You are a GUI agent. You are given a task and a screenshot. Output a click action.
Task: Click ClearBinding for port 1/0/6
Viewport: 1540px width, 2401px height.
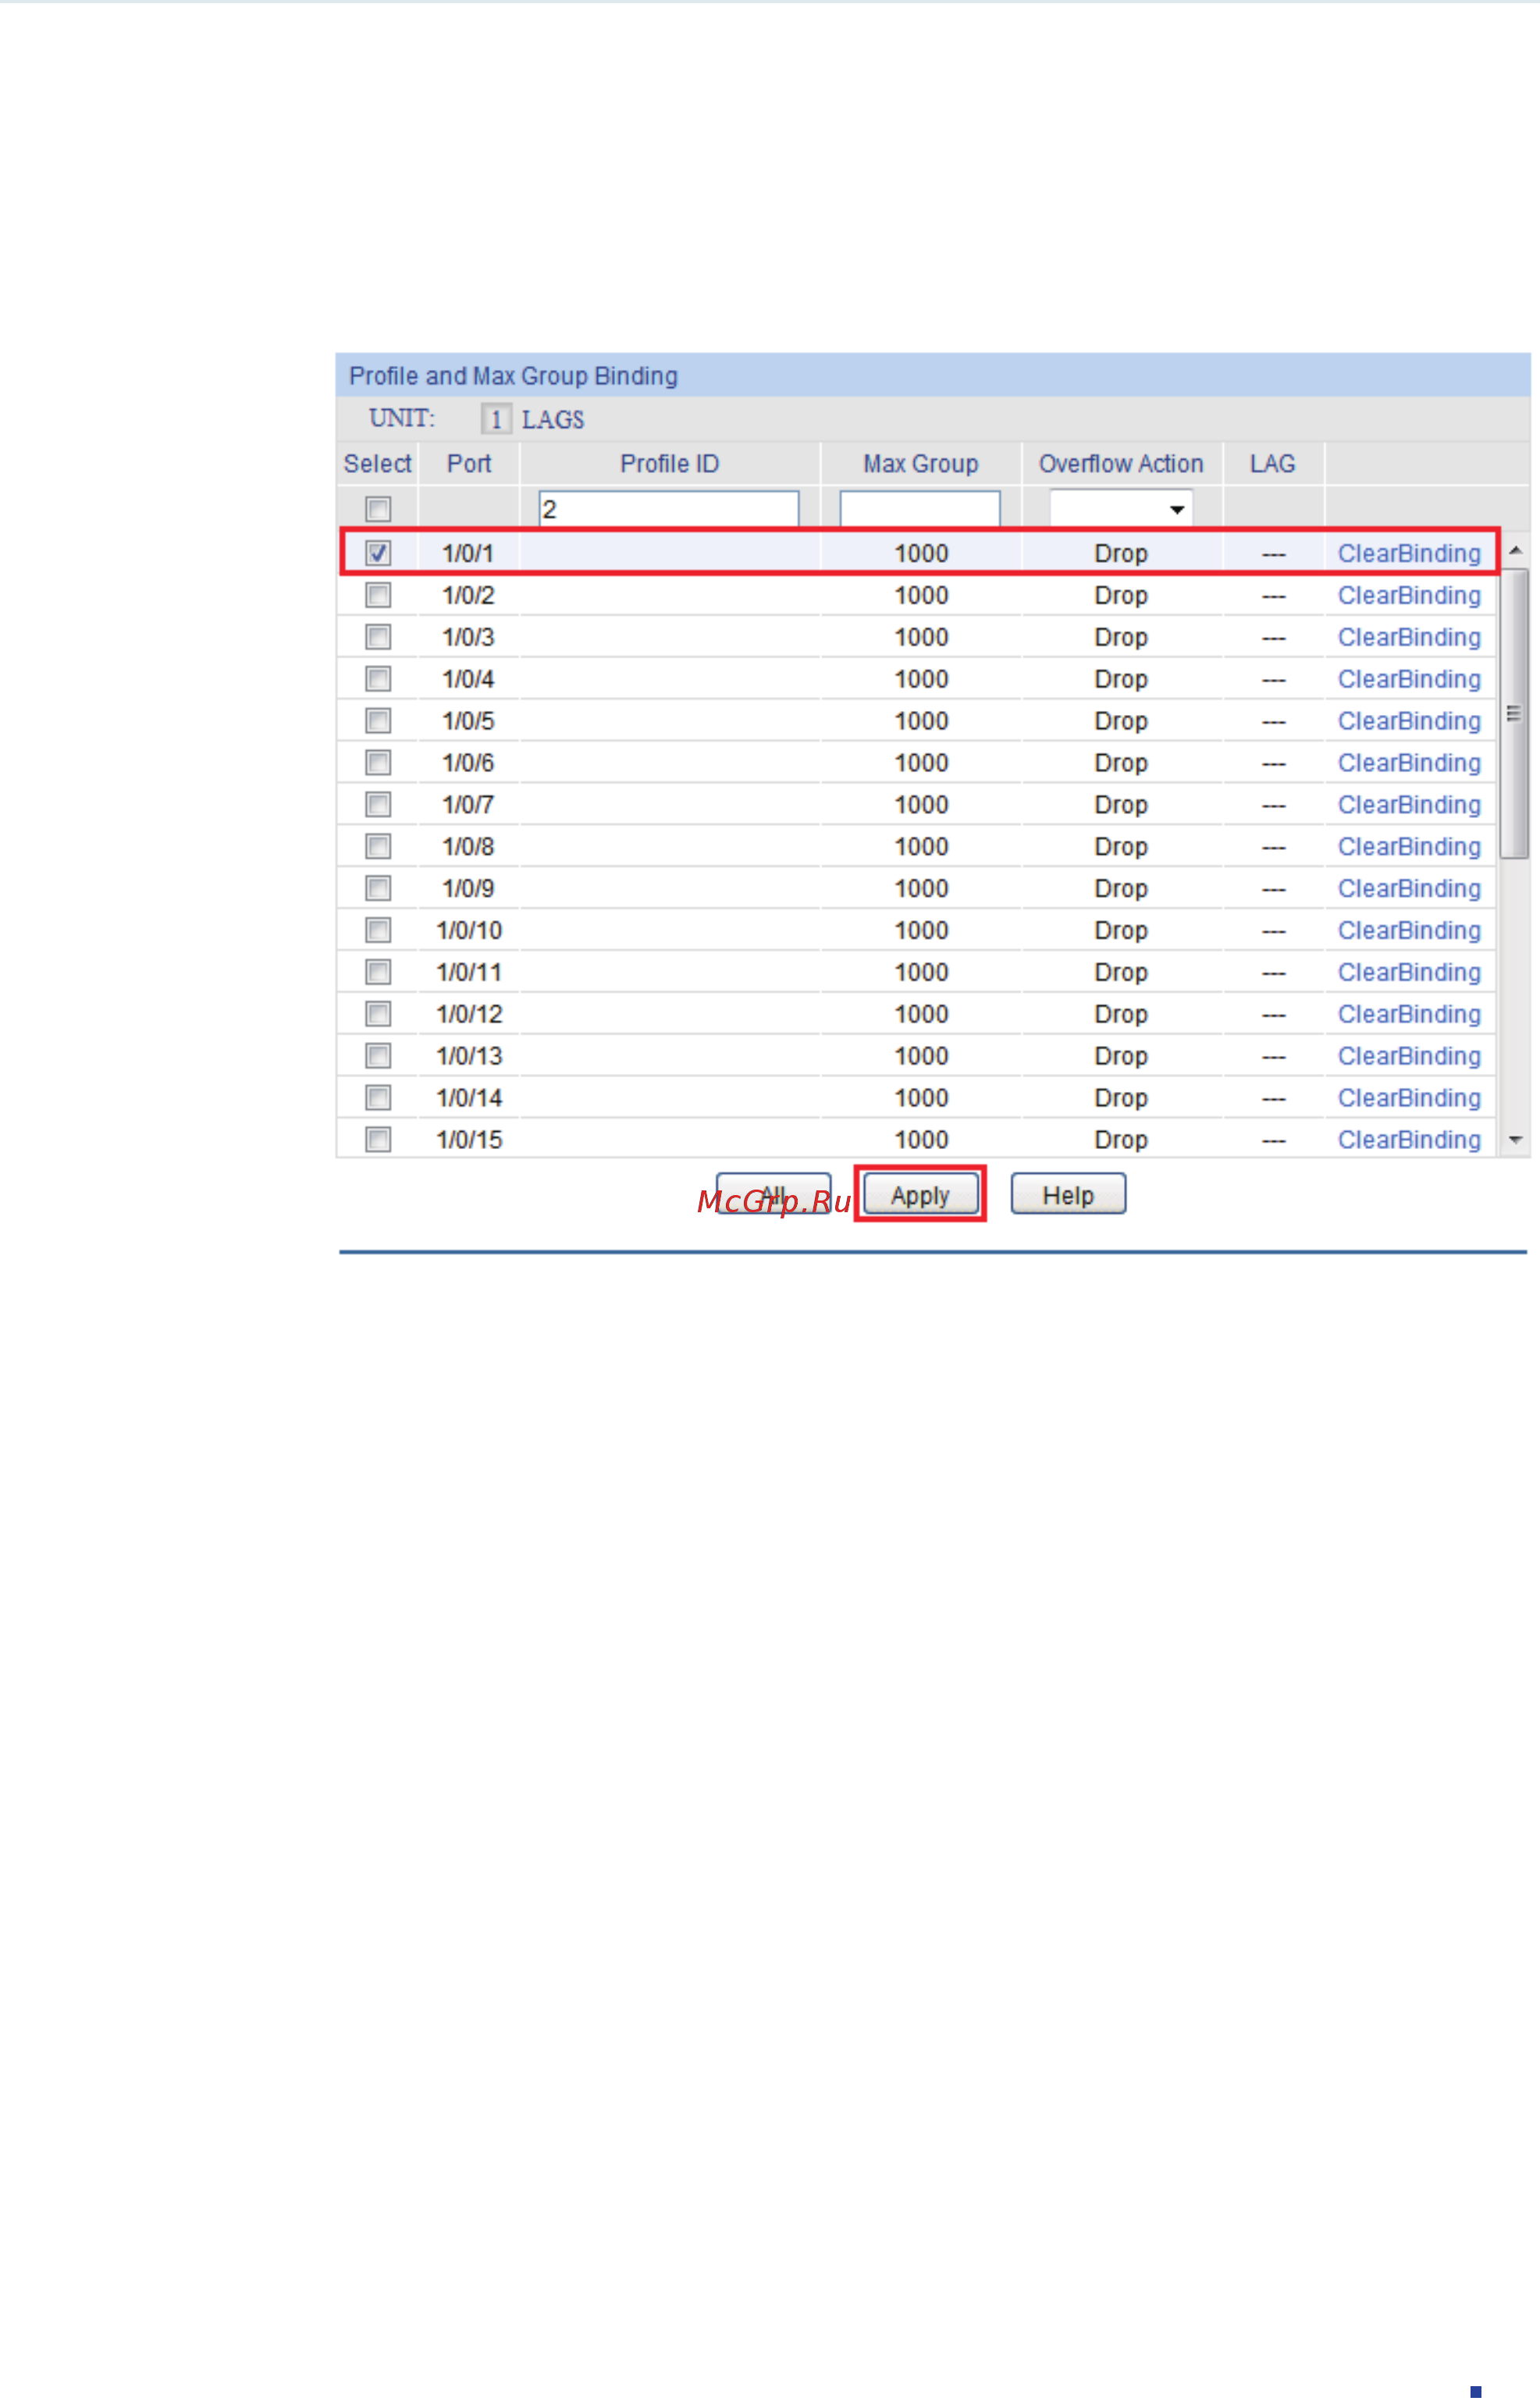click(x=1409, y=764)
